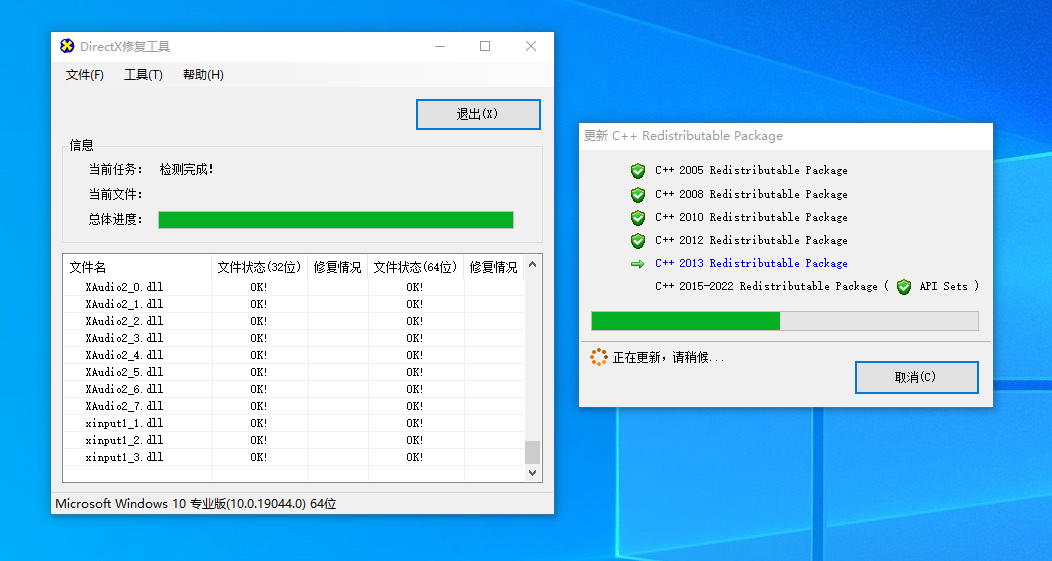Select the xinput1_2.dll row
This screenshot has height=561, width=1052.
pos(294,440)
